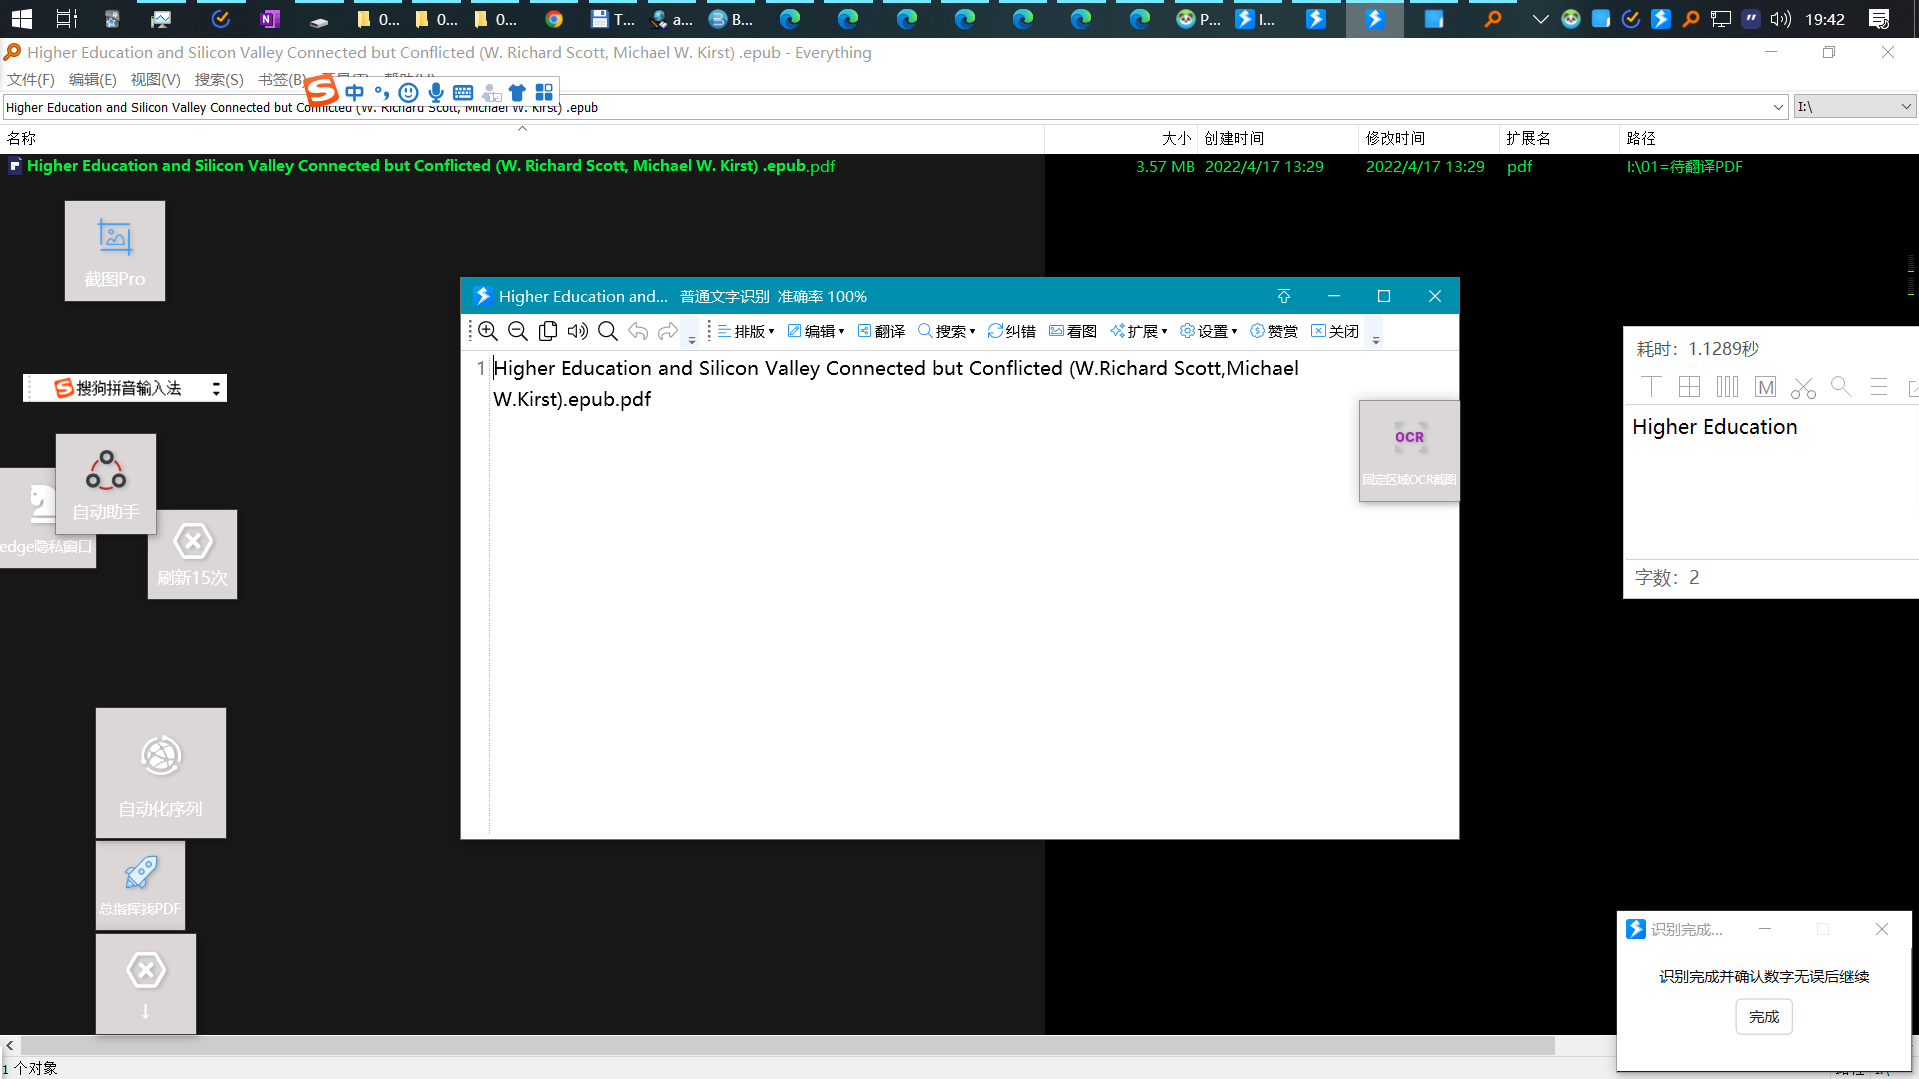The width and height of the screenshot is (1919, 1079).
Task: Sort results by 名称 column header
Action: coord(522,138)
